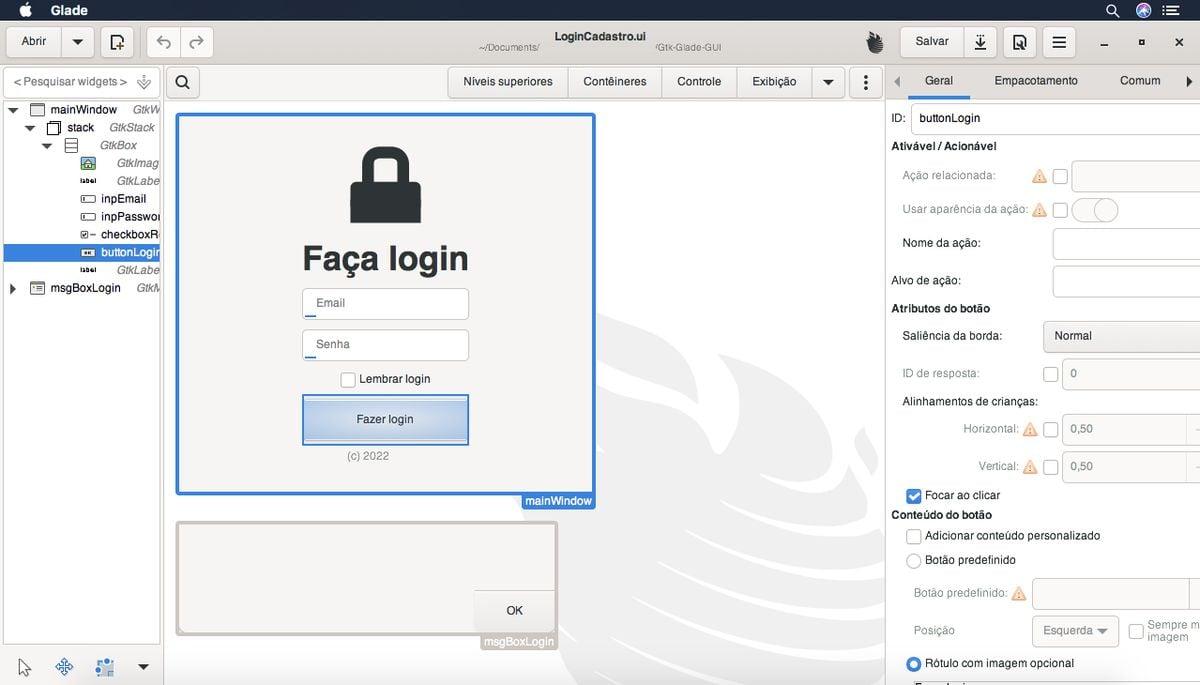Screen dimensions: 1200x685
Task: Click the mainWindow window icon in tree
Action: pyautogui.click(x=38, y=110)
